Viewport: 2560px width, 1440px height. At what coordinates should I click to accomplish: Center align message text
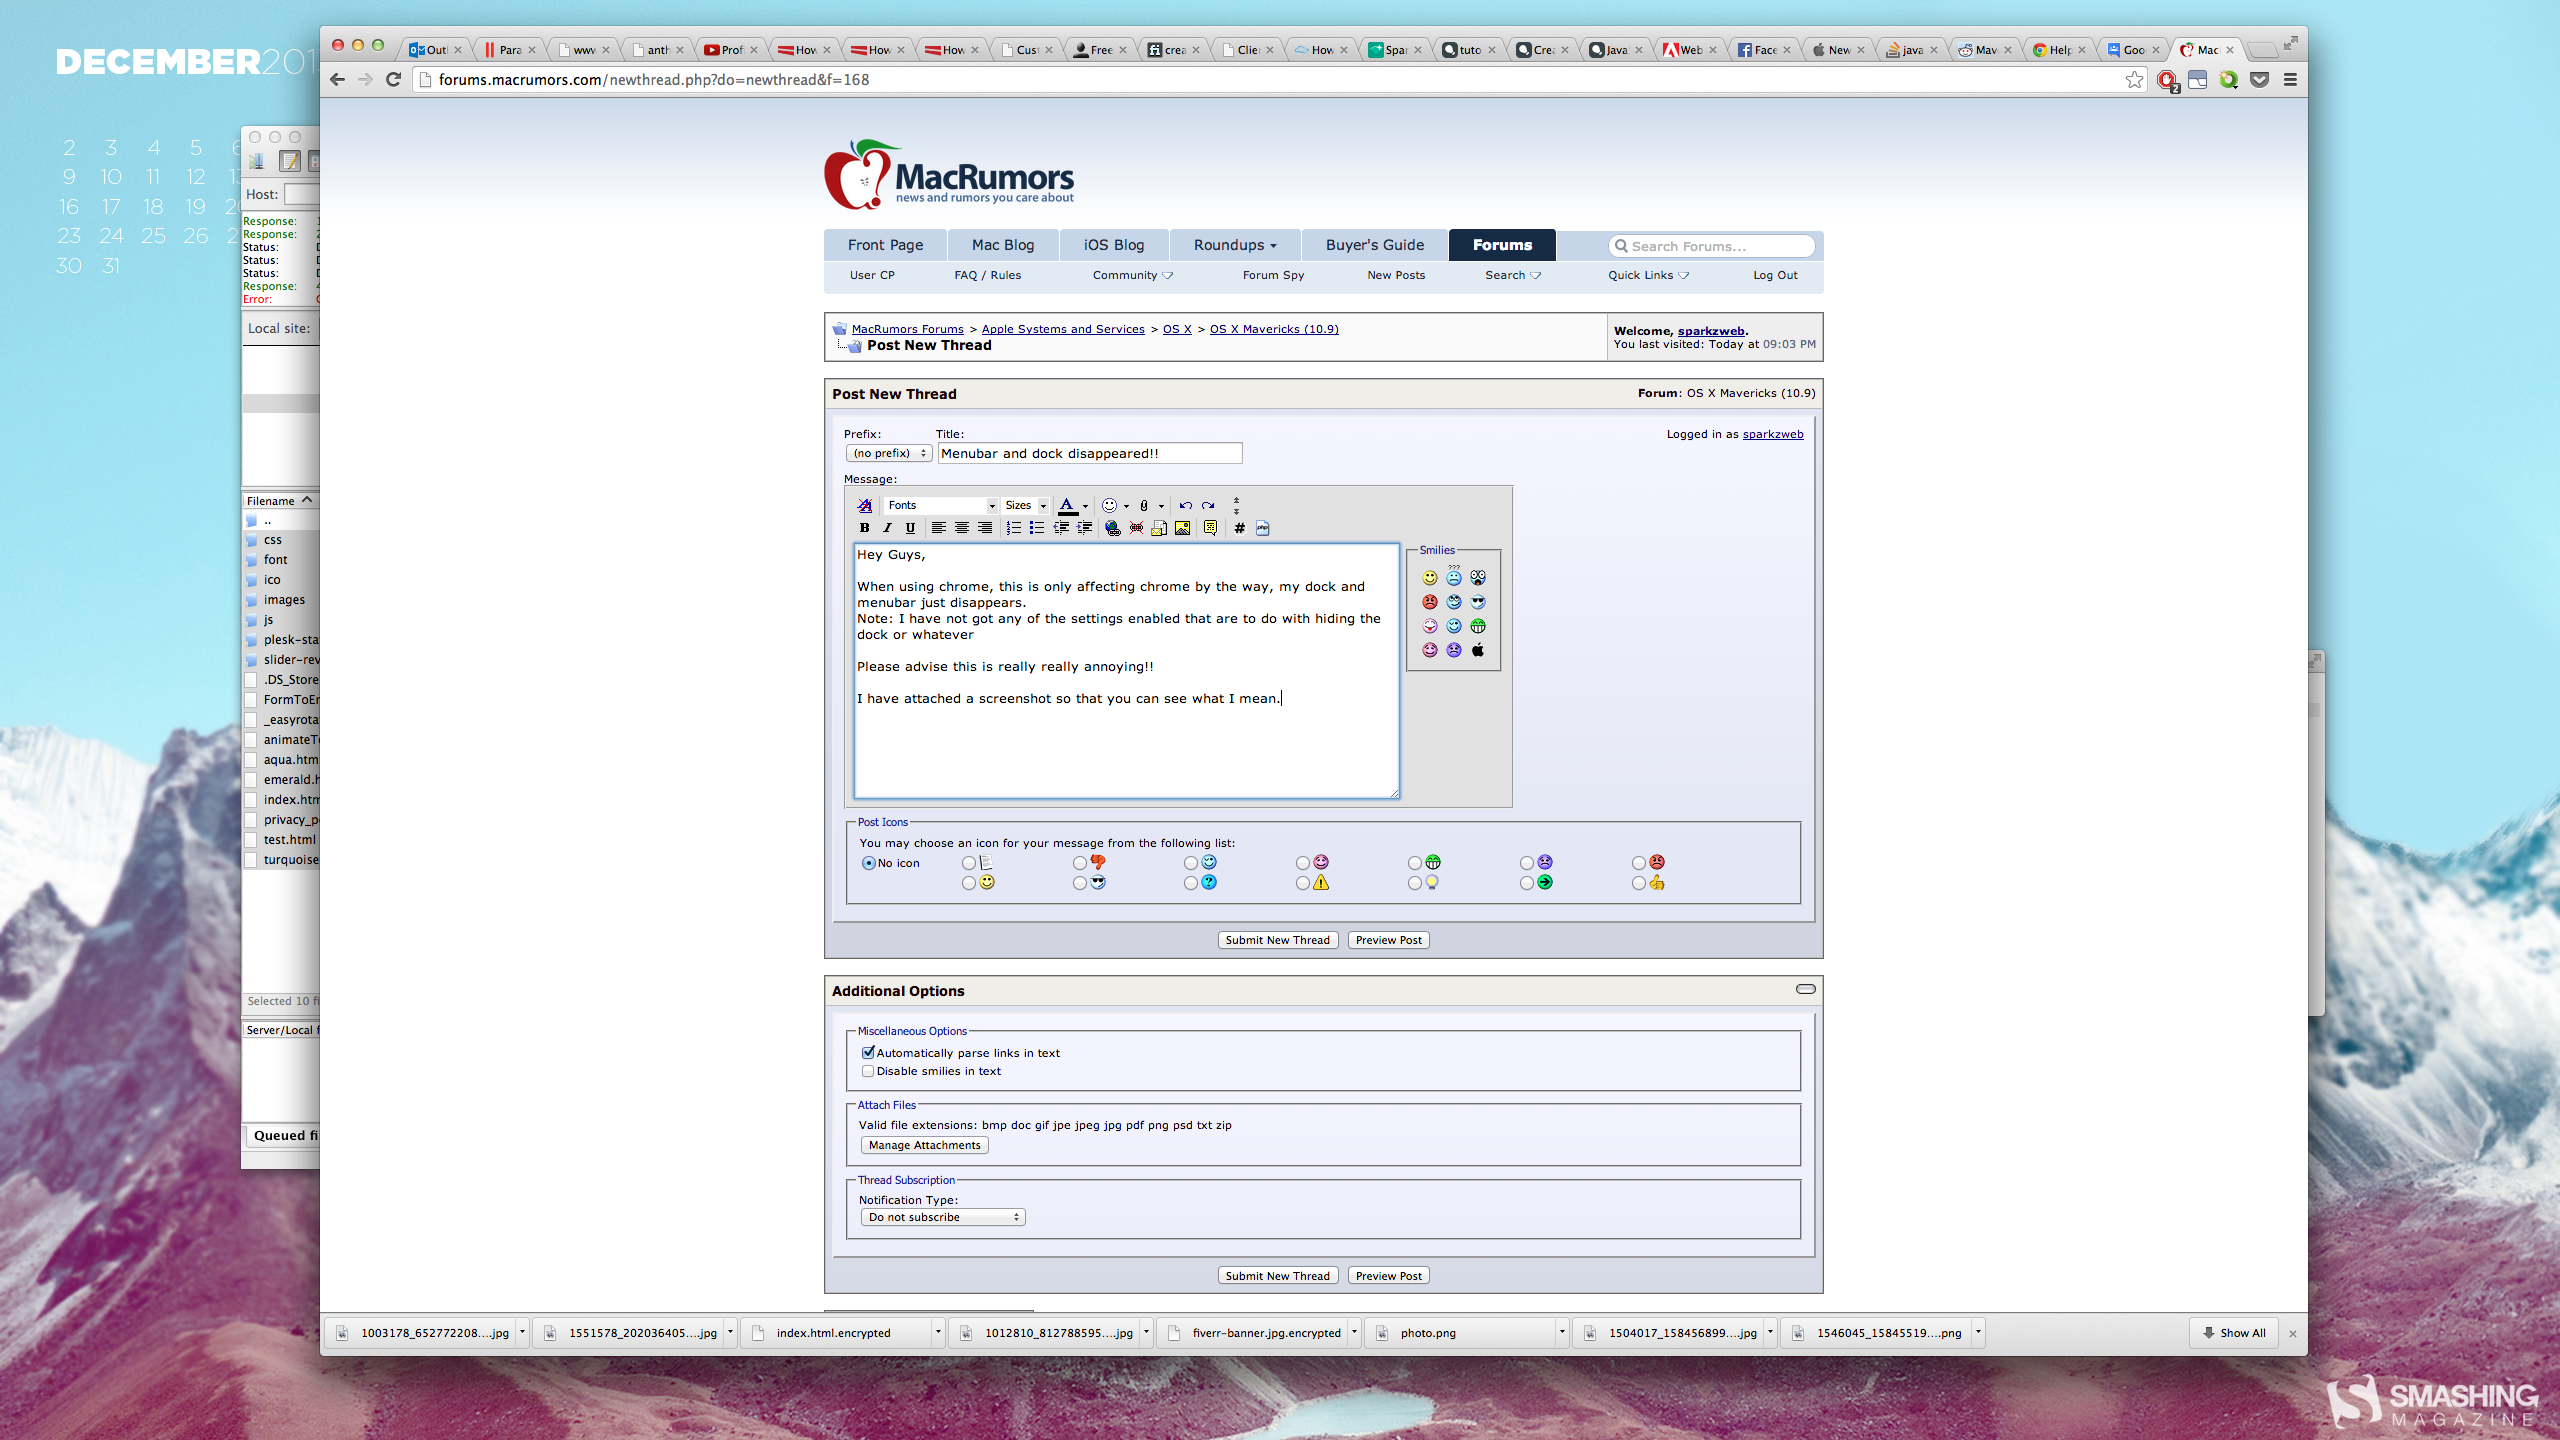tap(961, 528)
